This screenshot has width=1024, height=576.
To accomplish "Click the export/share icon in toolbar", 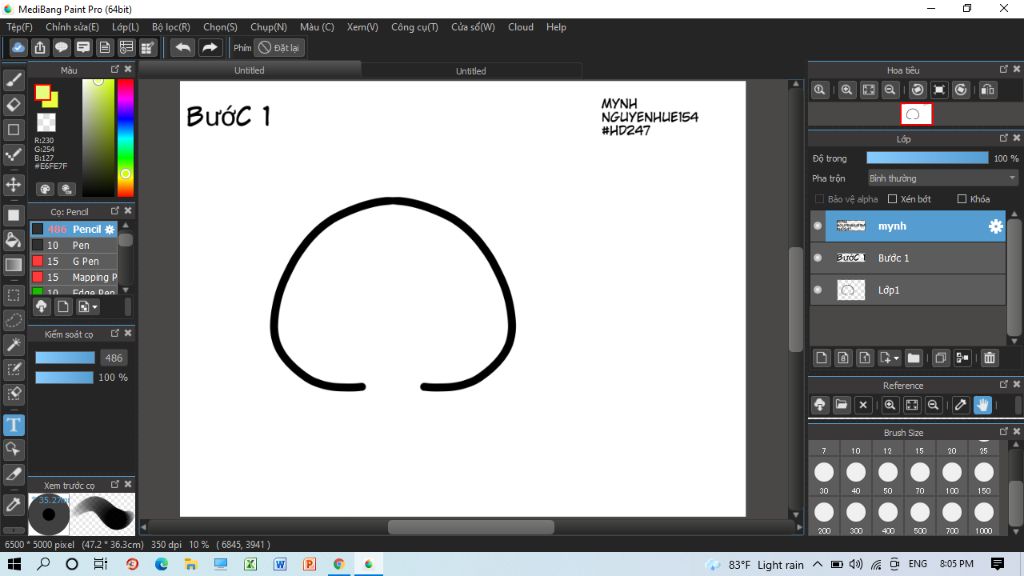I will pos(40,48).
